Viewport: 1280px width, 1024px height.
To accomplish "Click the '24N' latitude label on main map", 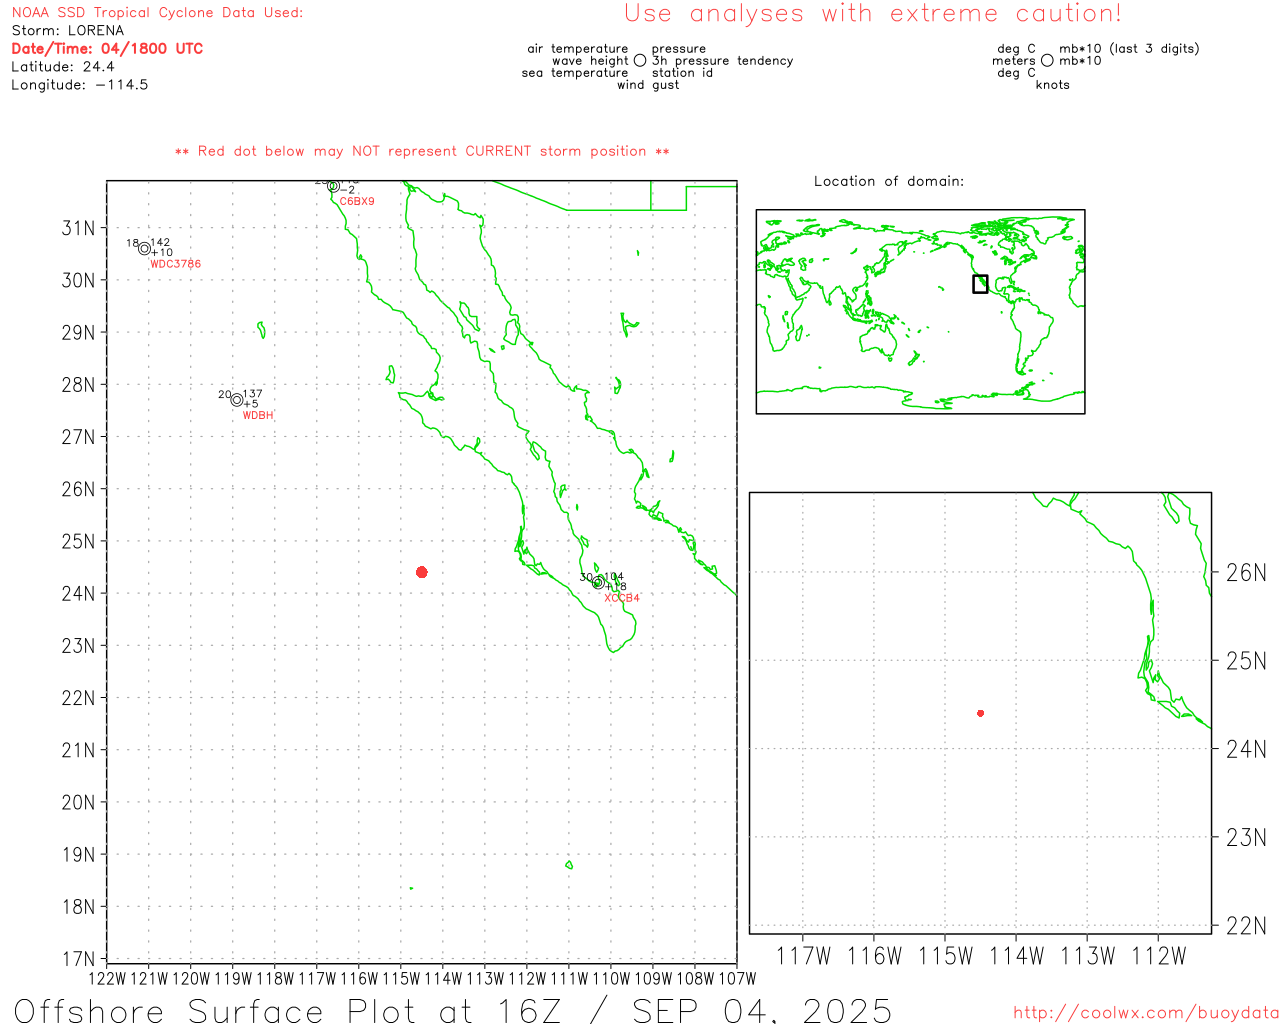I will [x=78, y=594].
